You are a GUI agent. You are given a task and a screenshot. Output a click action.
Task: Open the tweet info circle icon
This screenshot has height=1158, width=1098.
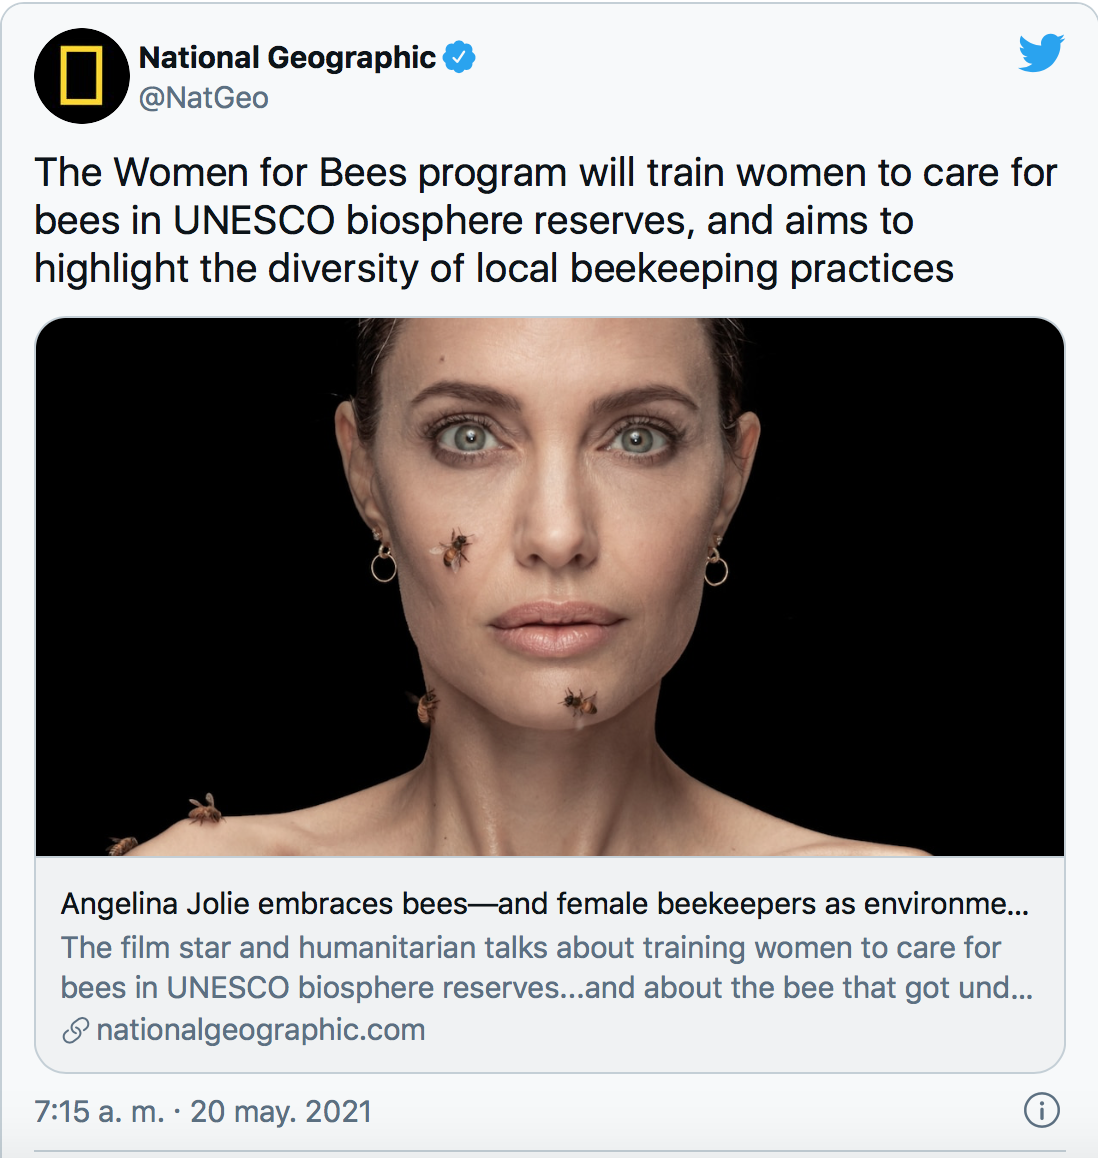pyautogui.click(x=1042, y=1110)
